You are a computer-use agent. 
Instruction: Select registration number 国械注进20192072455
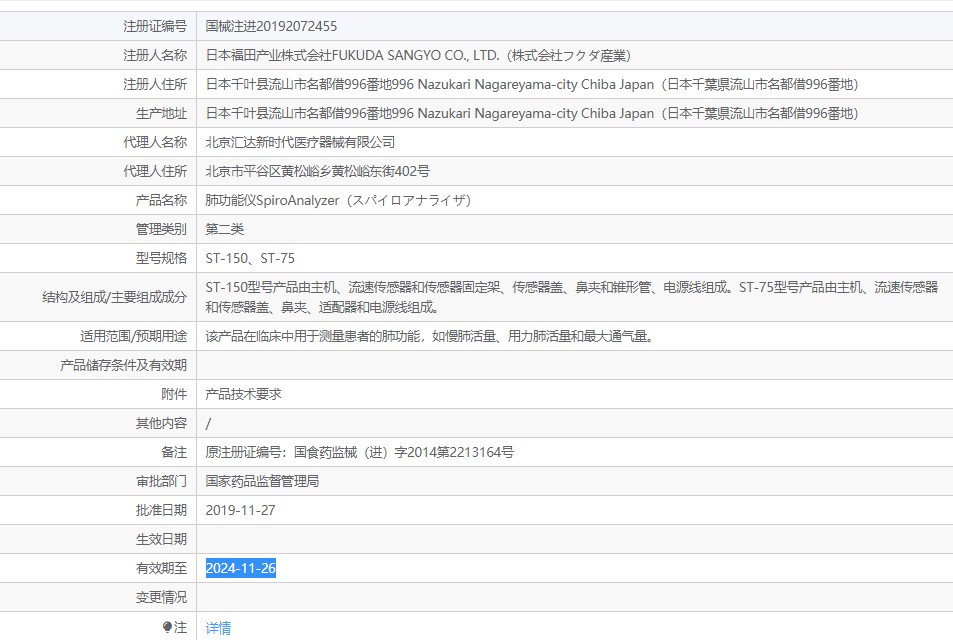(271, 26)
